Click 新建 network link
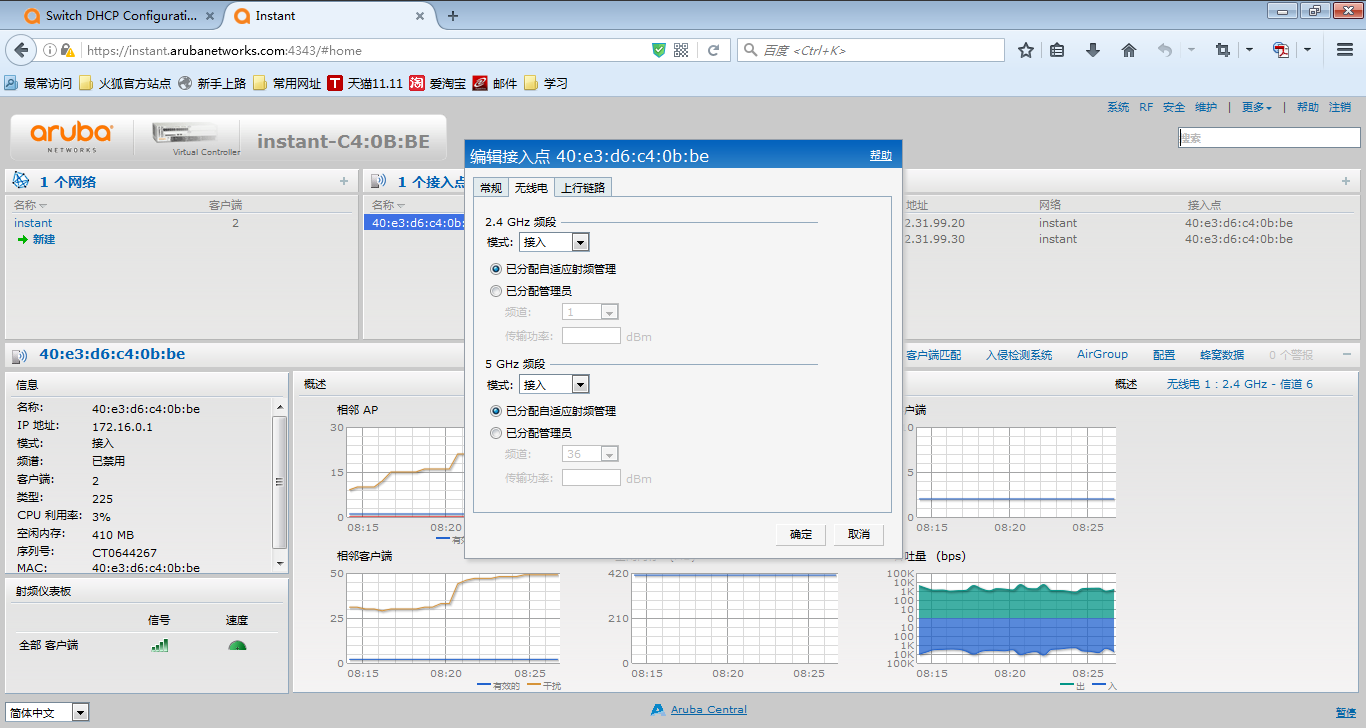The width and height of the screenshot is (1366, 728). (x=44, y=239)
